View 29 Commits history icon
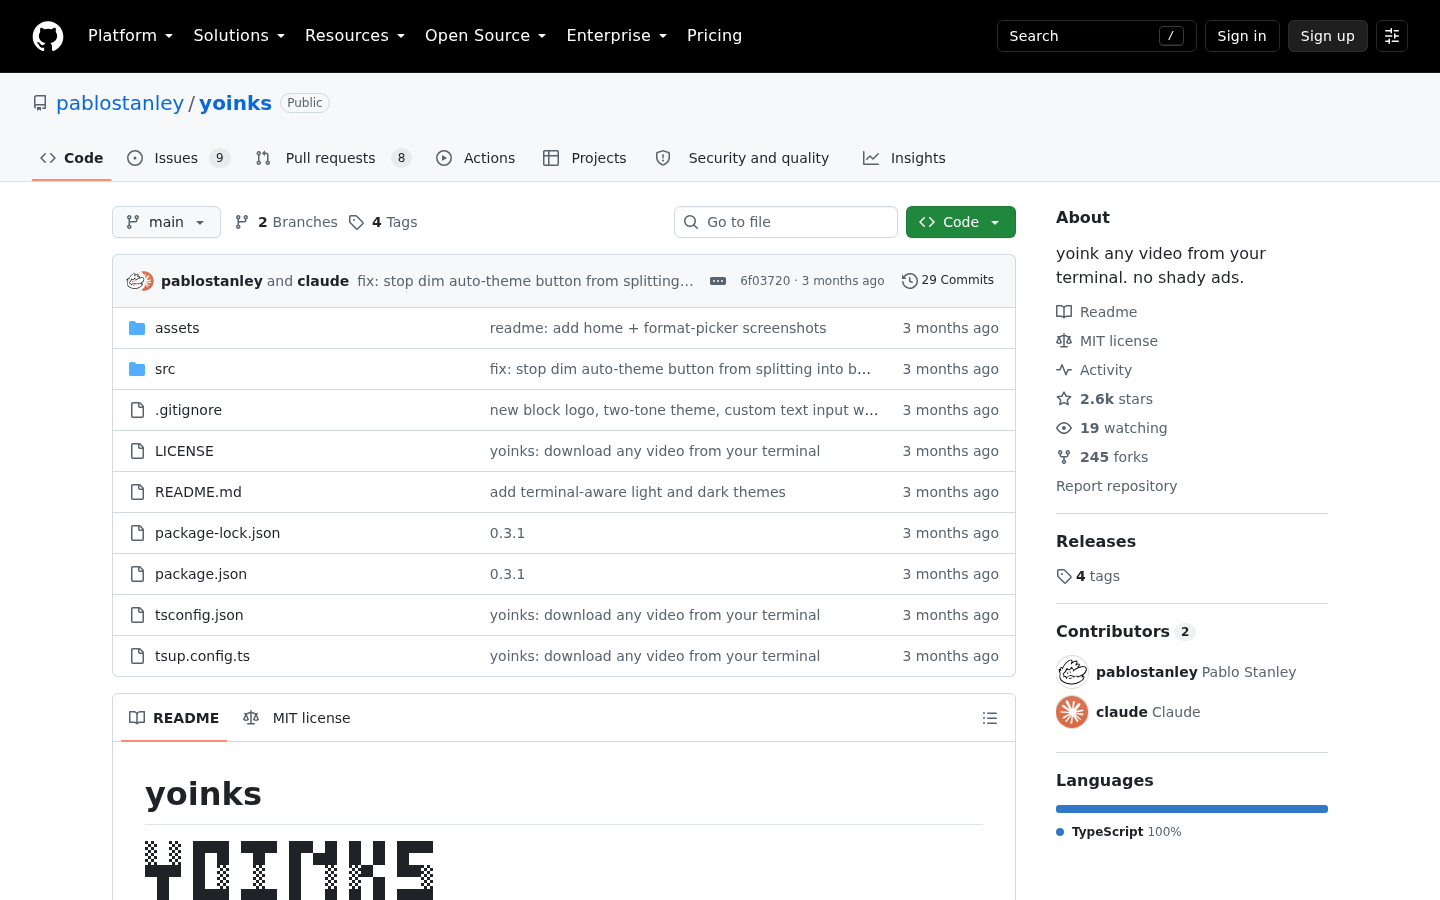The width and height of the screenshot is (1440, 900). point(909,281)
